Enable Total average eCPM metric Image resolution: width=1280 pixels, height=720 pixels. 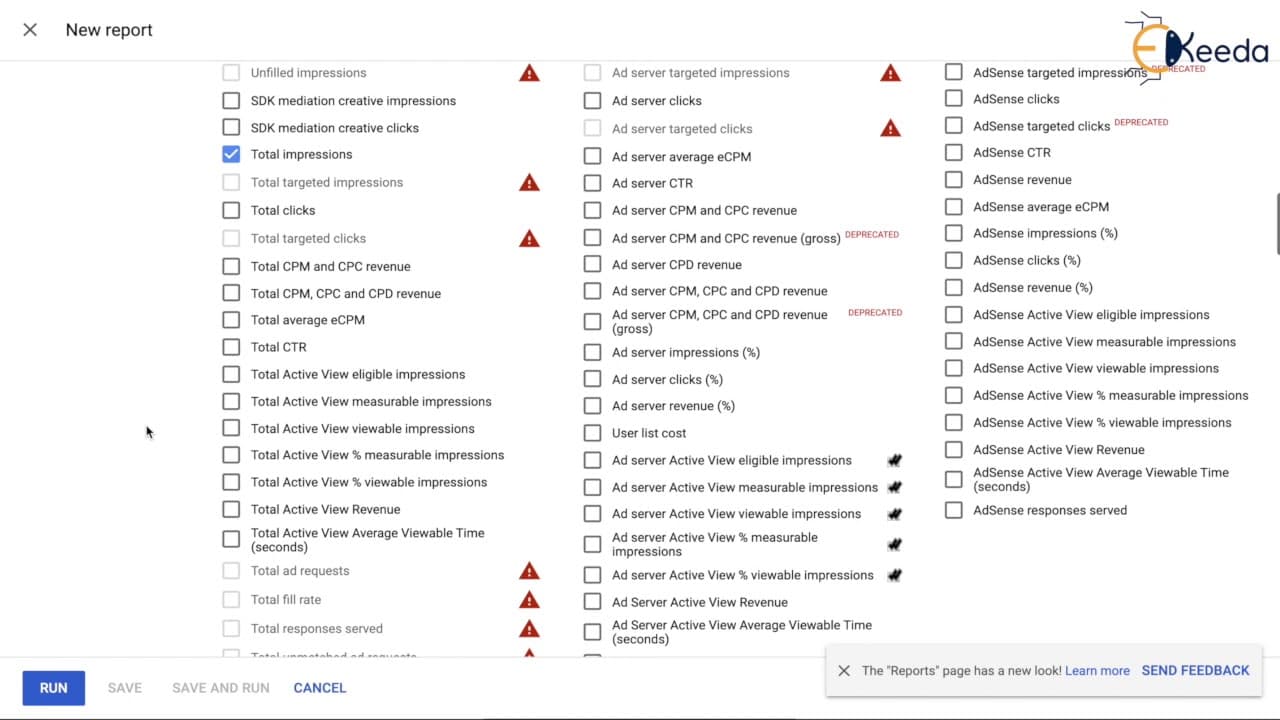(231, 320)
